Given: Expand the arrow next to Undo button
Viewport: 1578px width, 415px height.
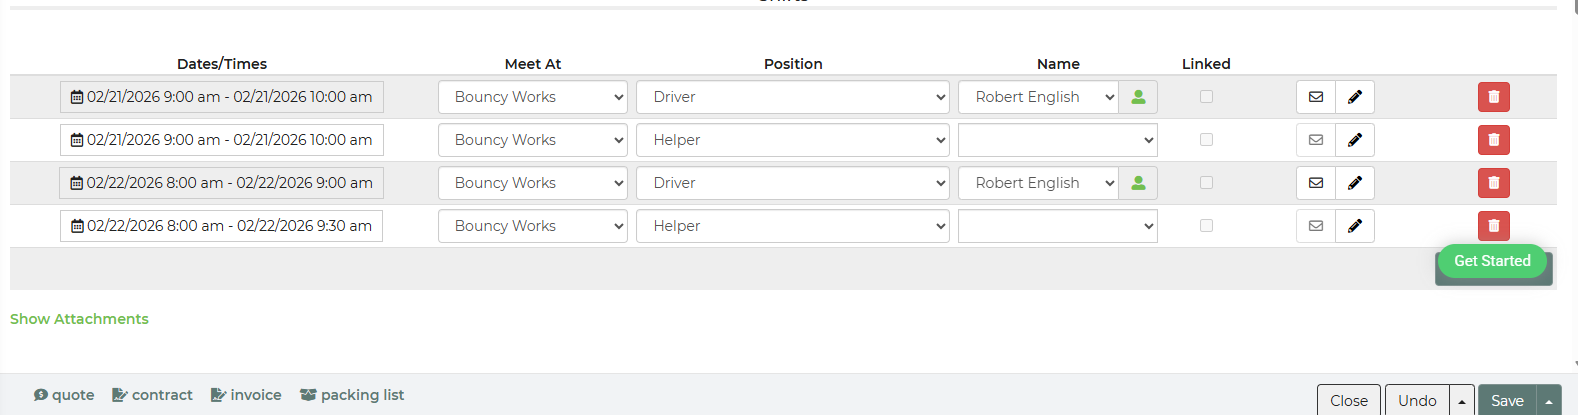Looking at the screenshot, I should pos(1462,400).
